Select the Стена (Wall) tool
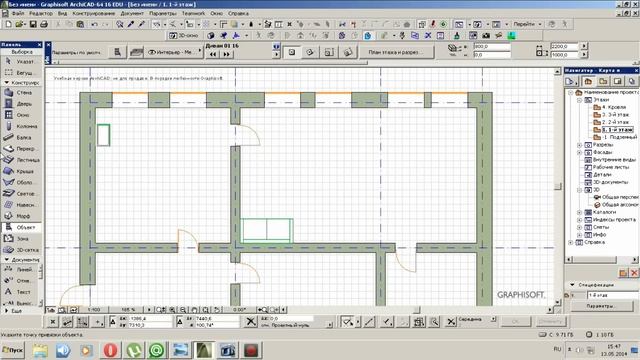Viewport: 640px width, 360px height. coord(21,93)
